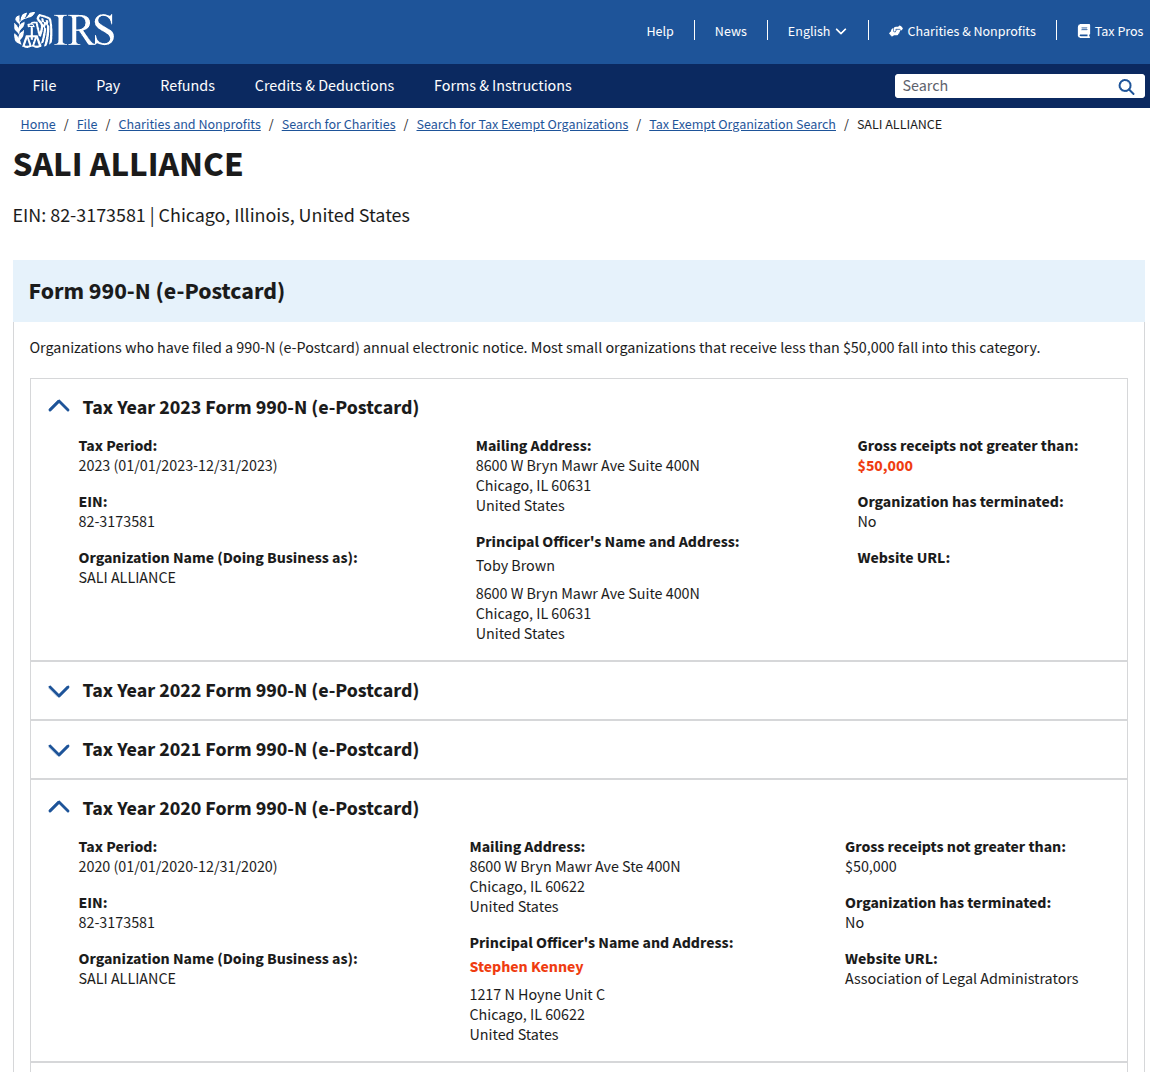
Task: Open the Refunds menu
Action: click(188, 86)
